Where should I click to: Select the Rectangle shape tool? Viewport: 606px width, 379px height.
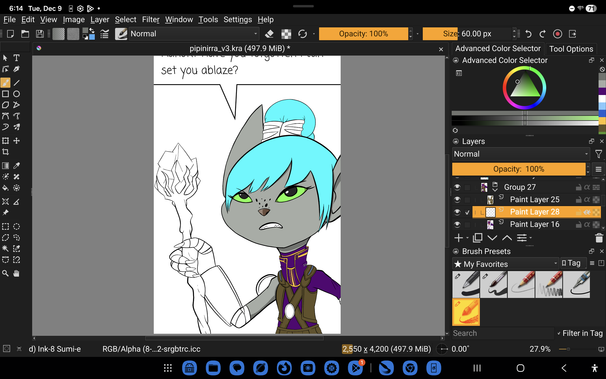[x=5, y=94]
